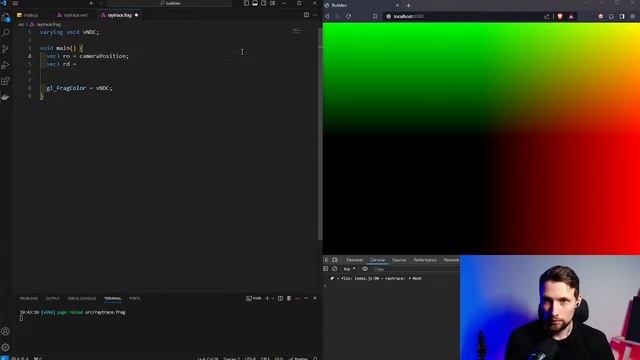The height and width of the screenshot is (360, 640).
Task: Switch to DevTools Elements tab
Action: click(x=354, y=260)
